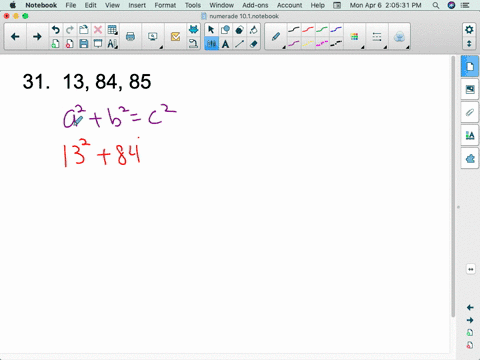The height and width of the screenshot is (360, 480).
Task: Open the document camera tool
Action: tap(193, 44)
